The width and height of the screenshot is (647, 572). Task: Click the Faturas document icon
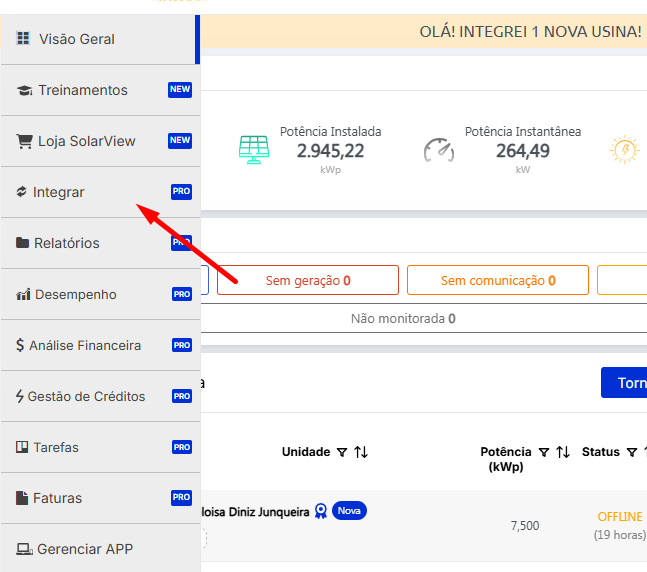point(22,498)
